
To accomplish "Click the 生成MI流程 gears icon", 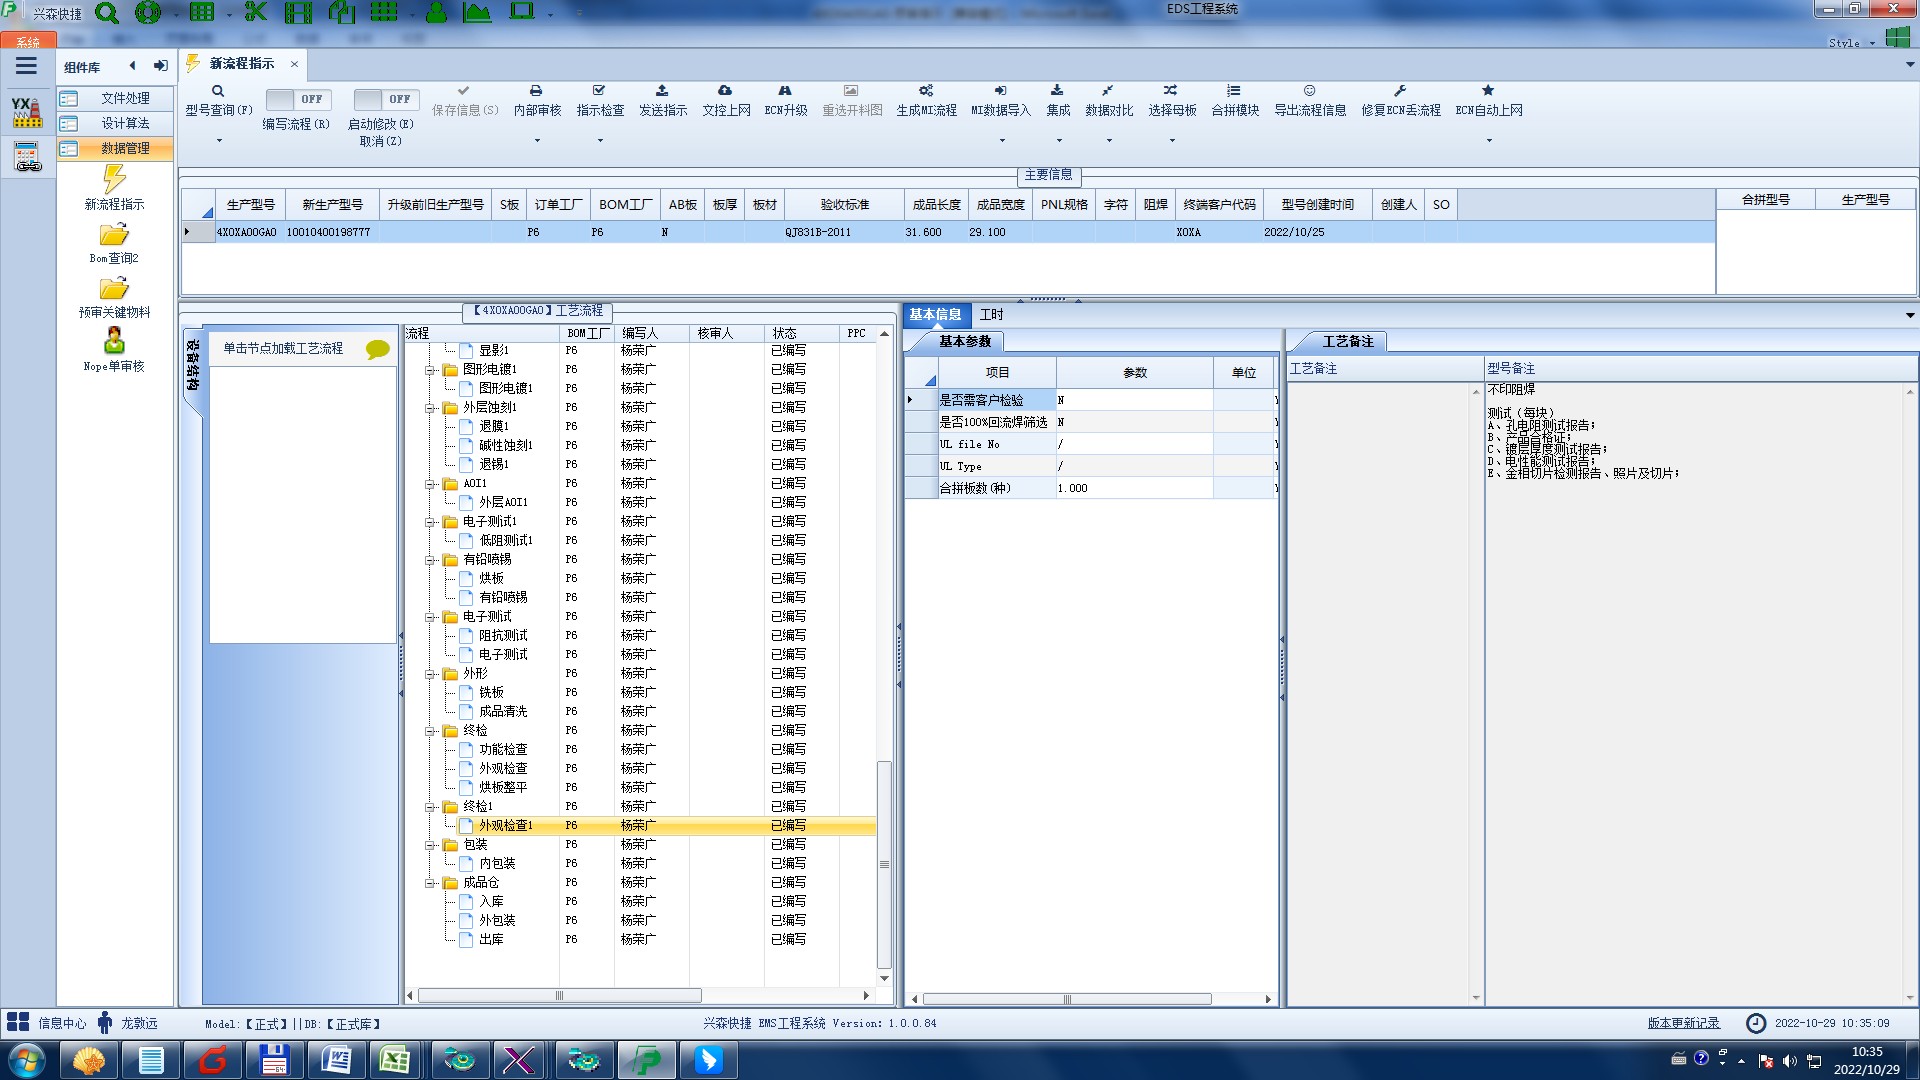I will (x=926, y=91).
